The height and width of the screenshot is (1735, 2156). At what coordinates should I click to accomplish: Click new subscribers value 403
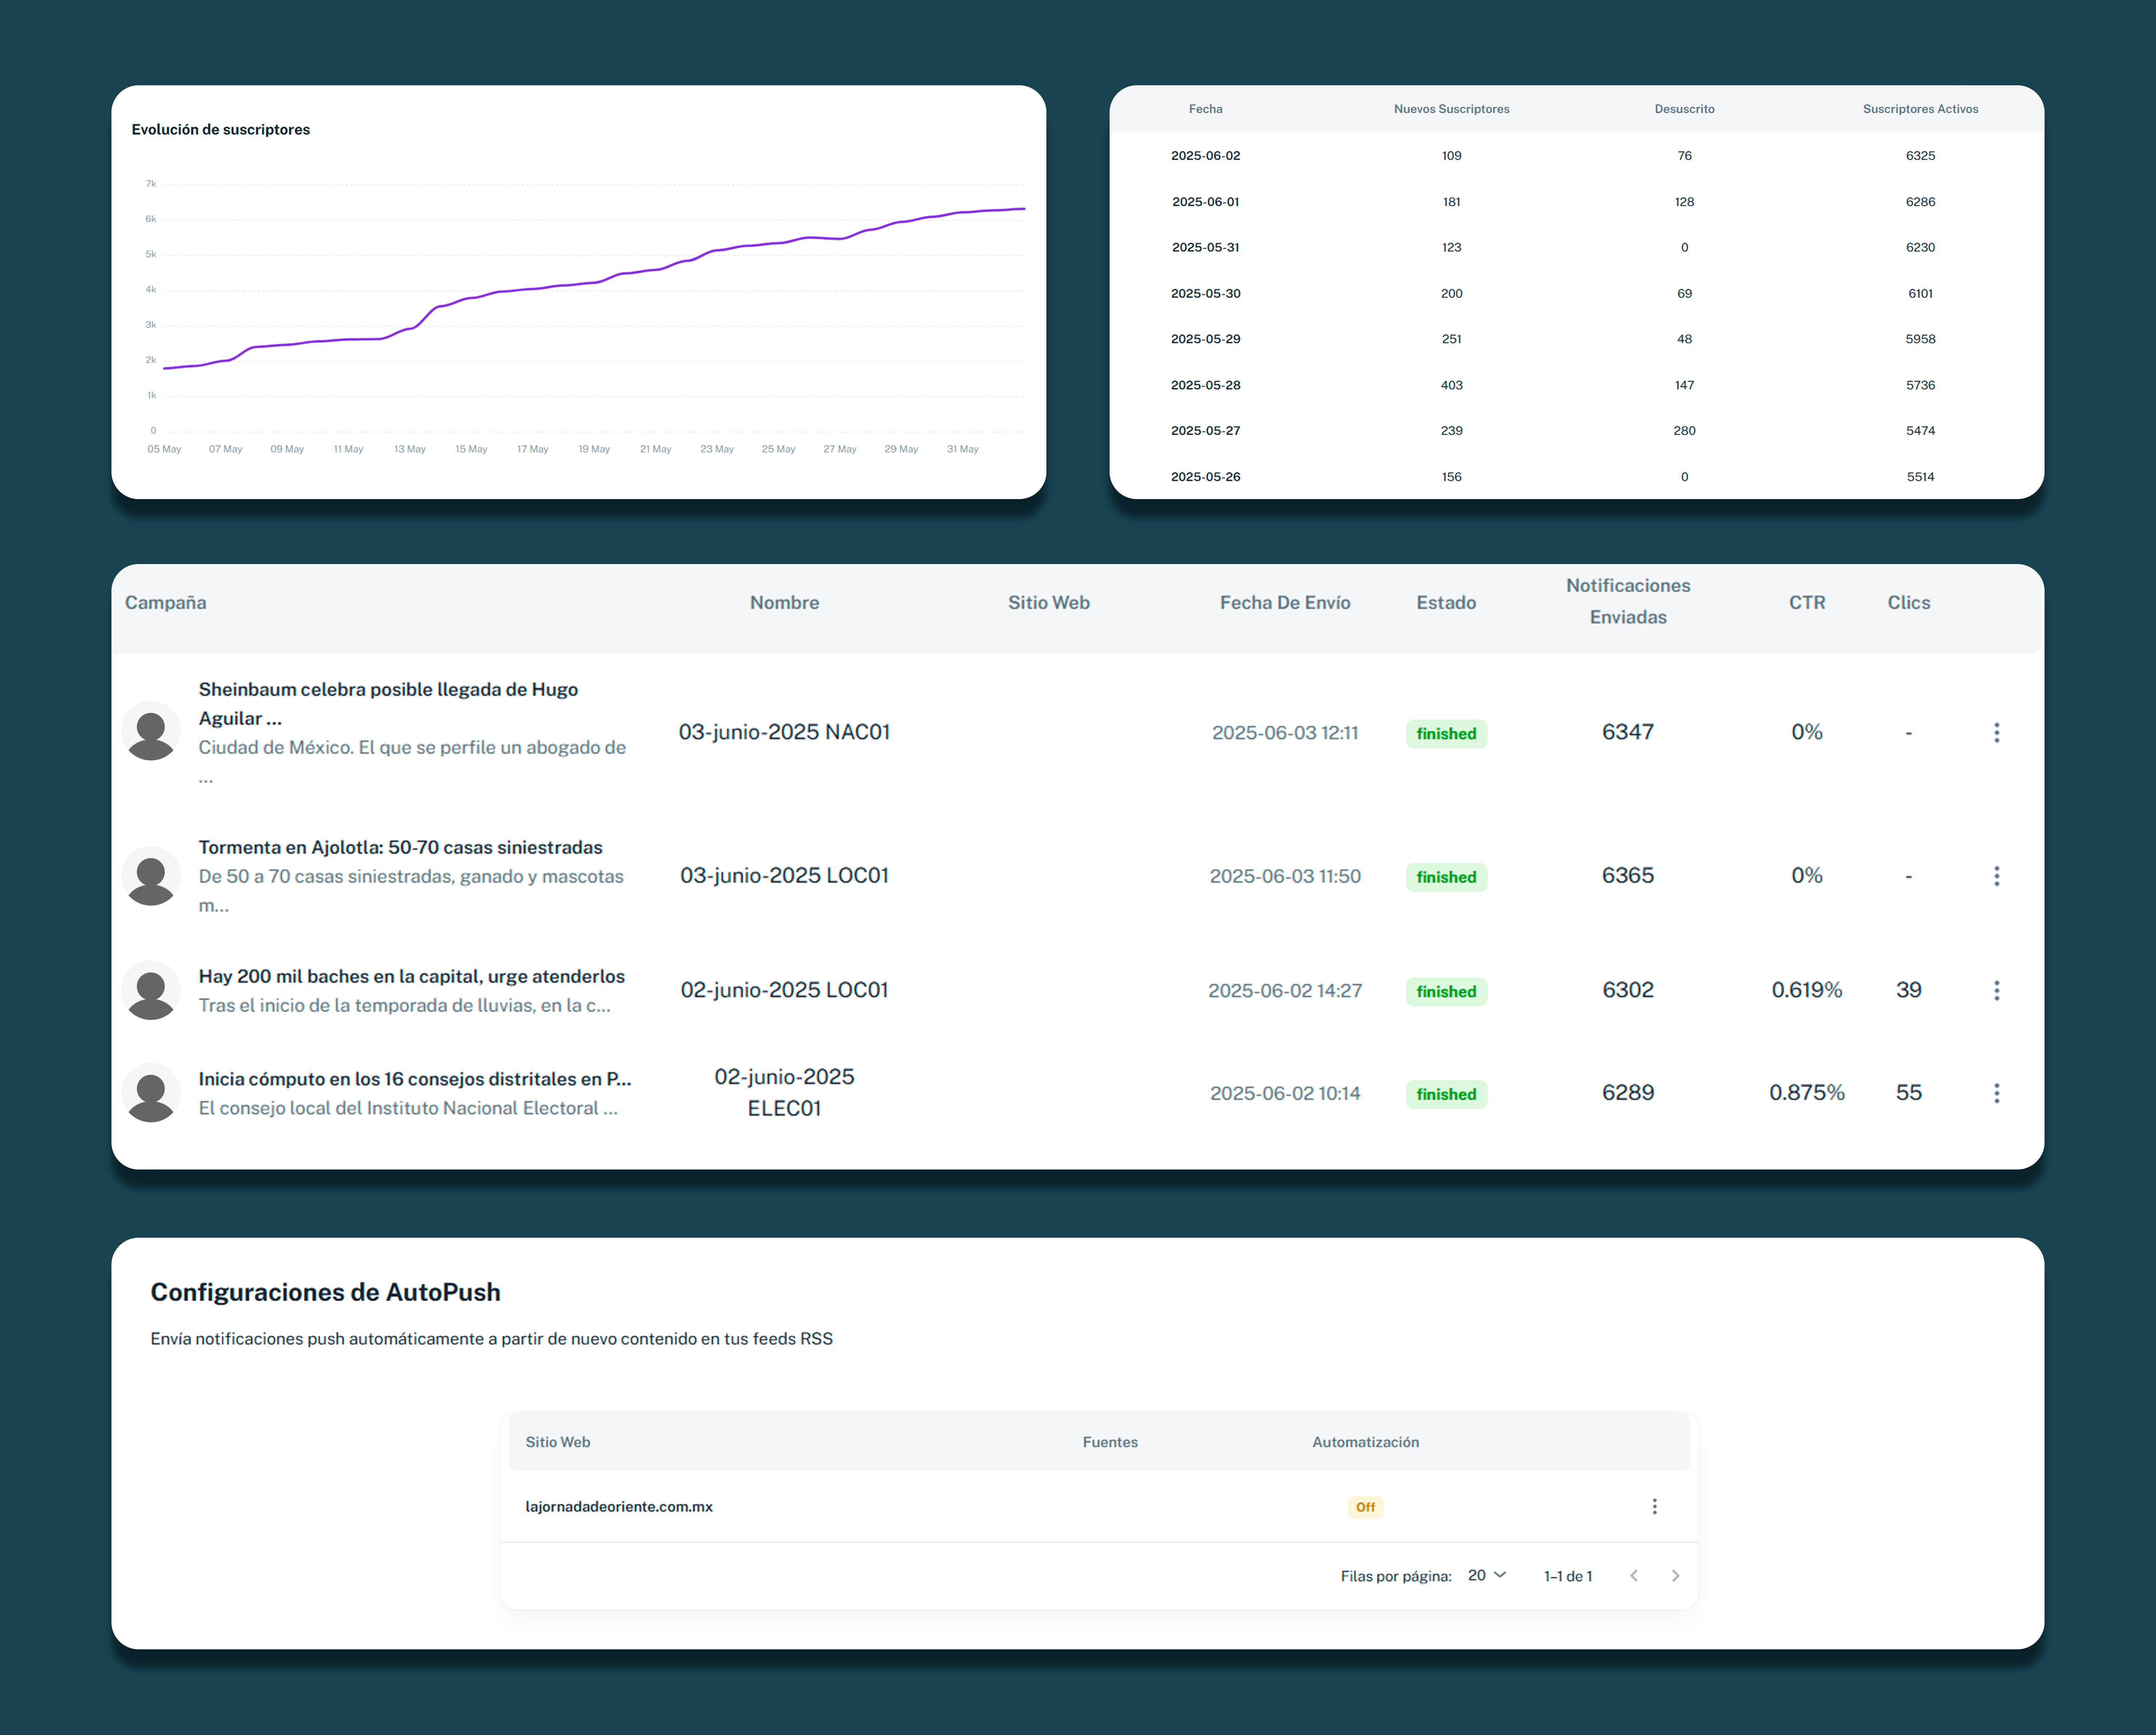pos(1451,385)
